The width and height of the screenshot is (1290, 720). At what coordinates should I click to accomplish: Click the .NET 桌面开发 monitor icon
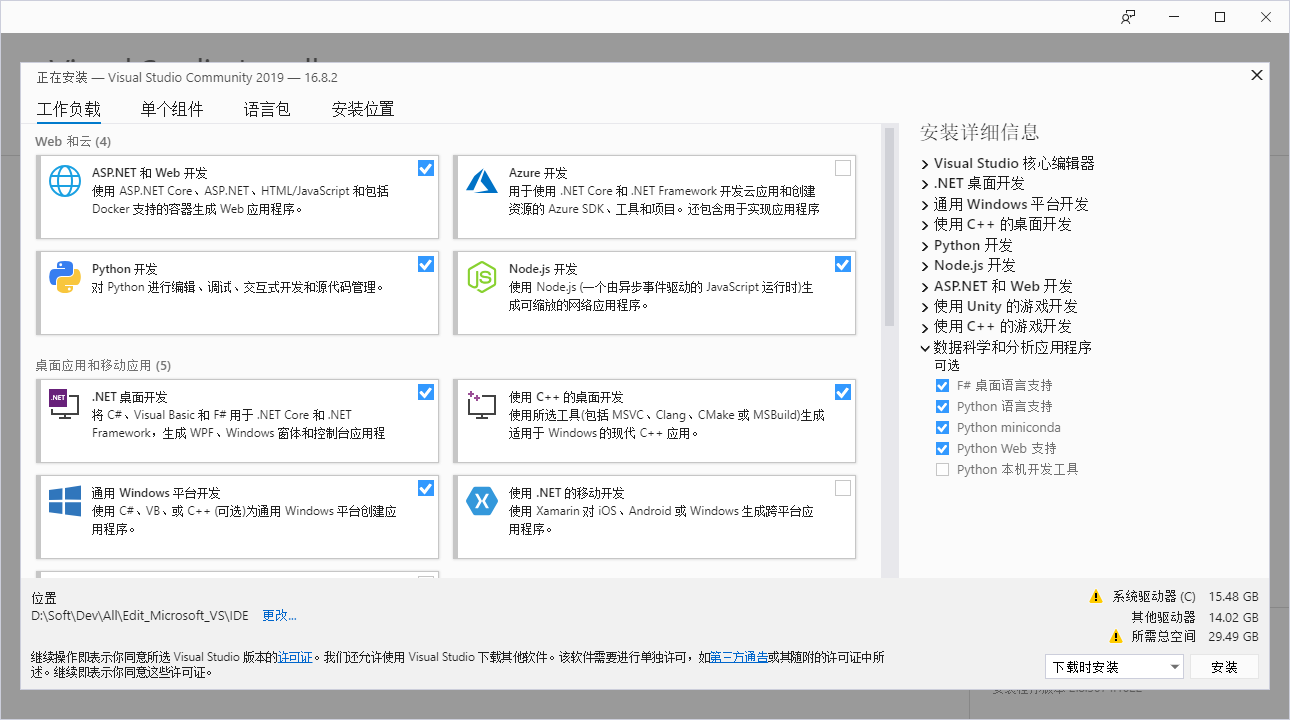coord(64,405)
